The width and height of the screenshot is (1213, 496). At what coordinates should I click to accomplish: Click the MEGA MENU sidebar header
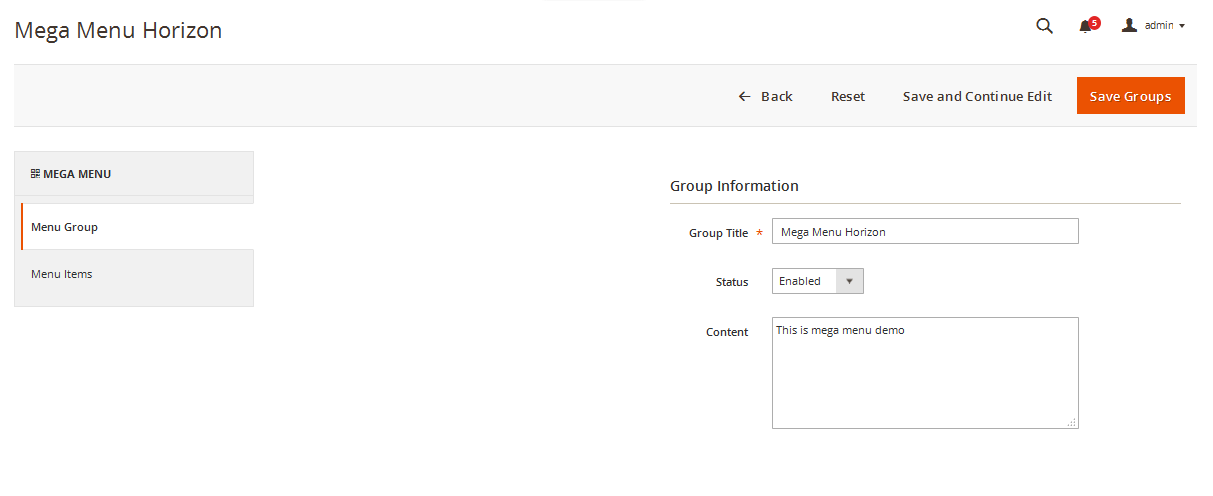click(134, 174)
